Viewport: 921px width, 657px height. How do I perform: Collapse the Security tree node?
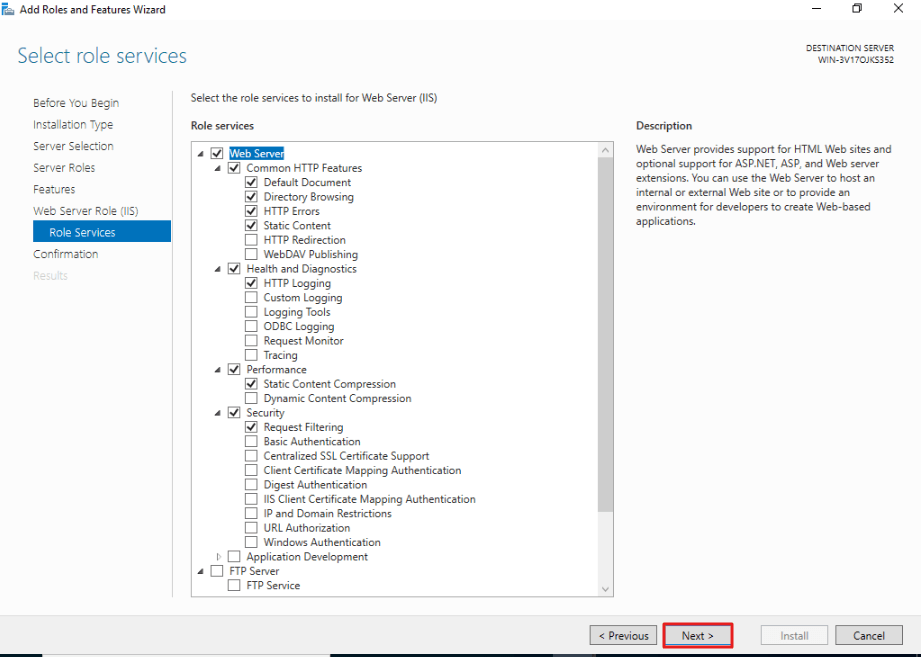(x=218, y=413)
